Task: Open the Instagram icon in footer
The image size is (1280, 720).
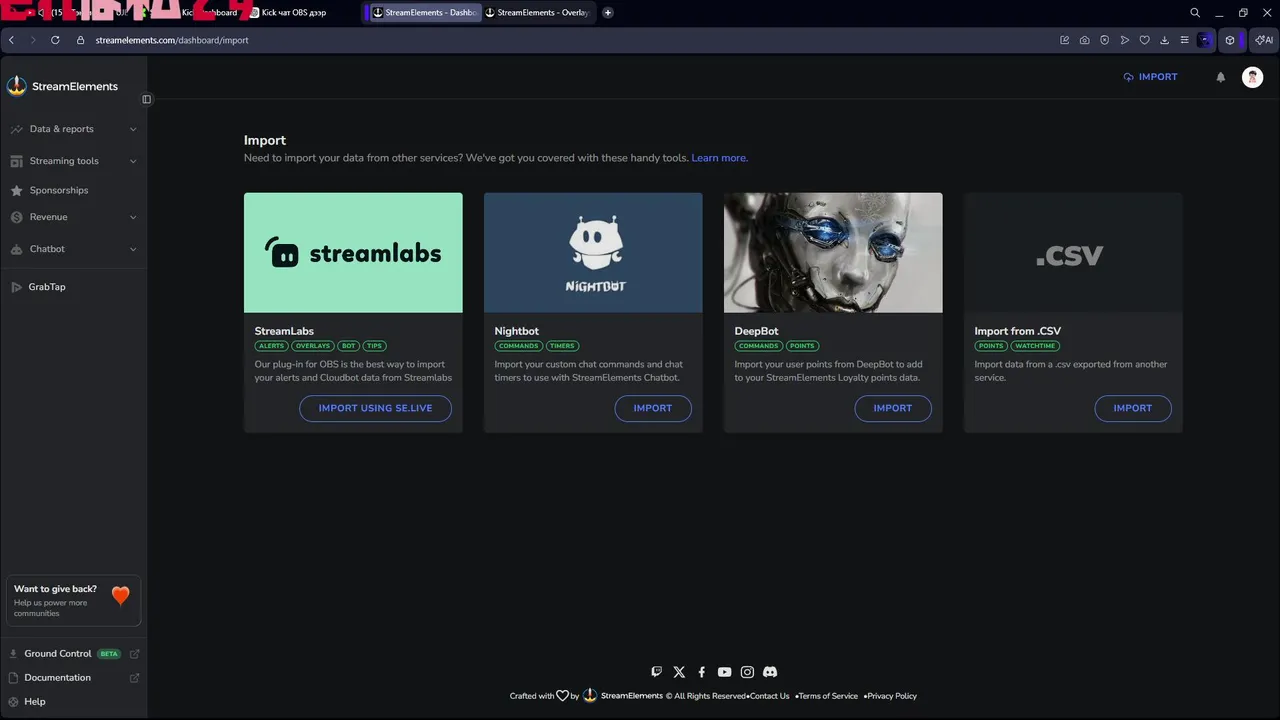Action: point(747,672)
